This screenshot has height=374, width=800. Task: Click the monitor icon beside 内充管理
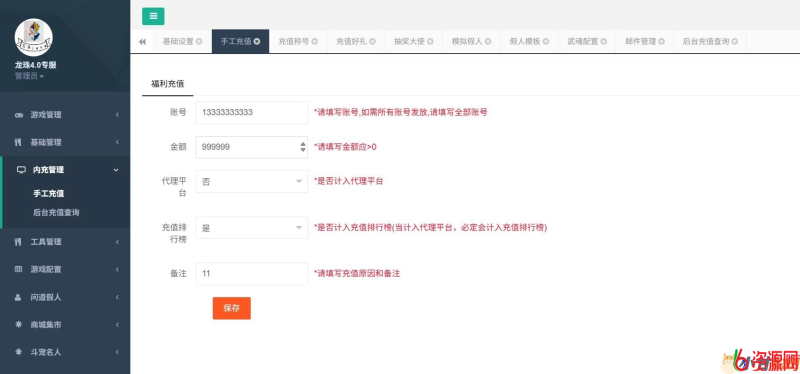(x=21, y=170)
